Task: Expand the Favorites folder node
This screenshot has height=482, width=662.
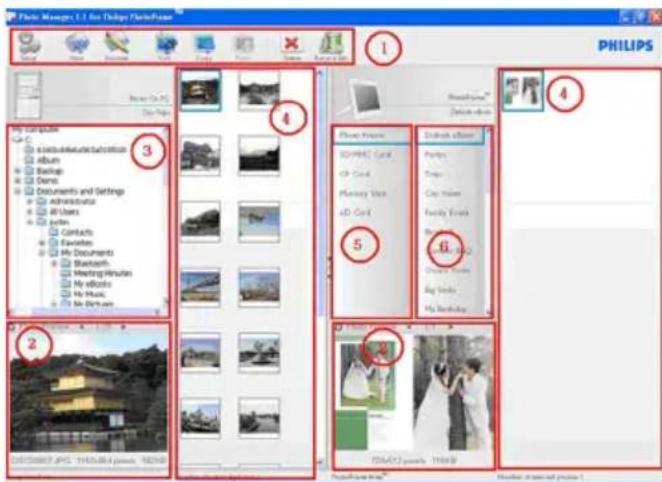Action: [42, 243]
